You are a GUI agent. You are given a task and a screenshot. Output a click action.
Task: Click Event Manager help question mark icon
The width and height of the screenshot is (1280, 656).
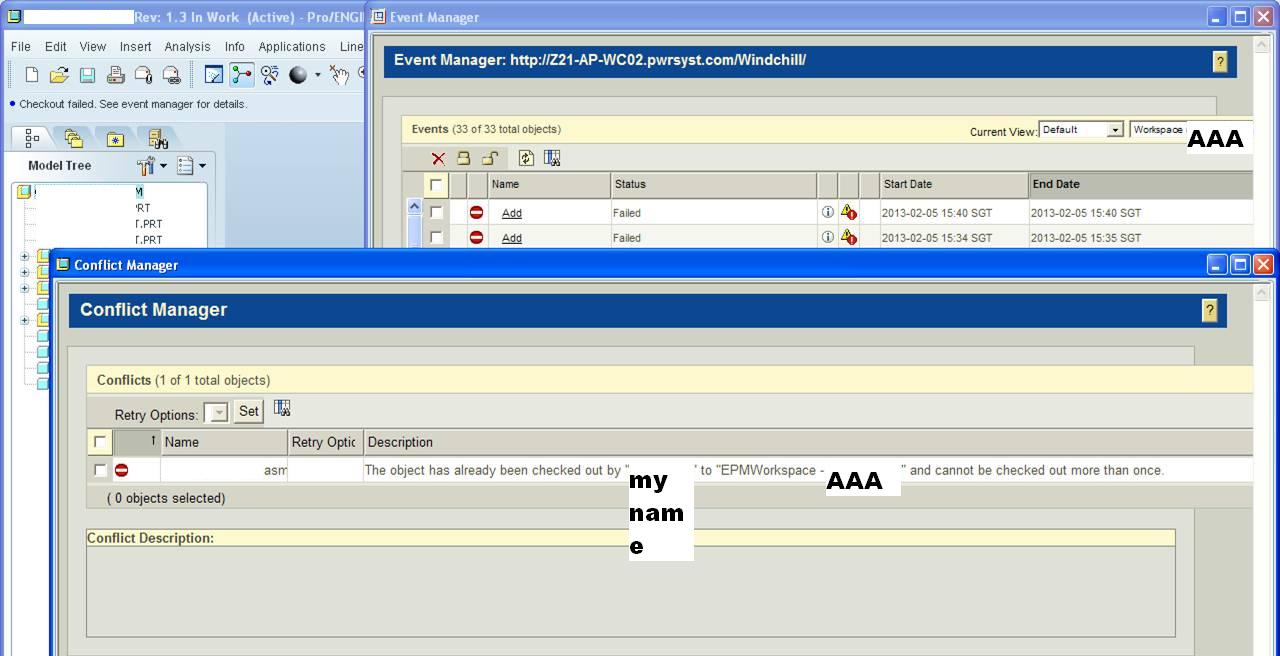pyautogui.click(x=1220, y=61)
